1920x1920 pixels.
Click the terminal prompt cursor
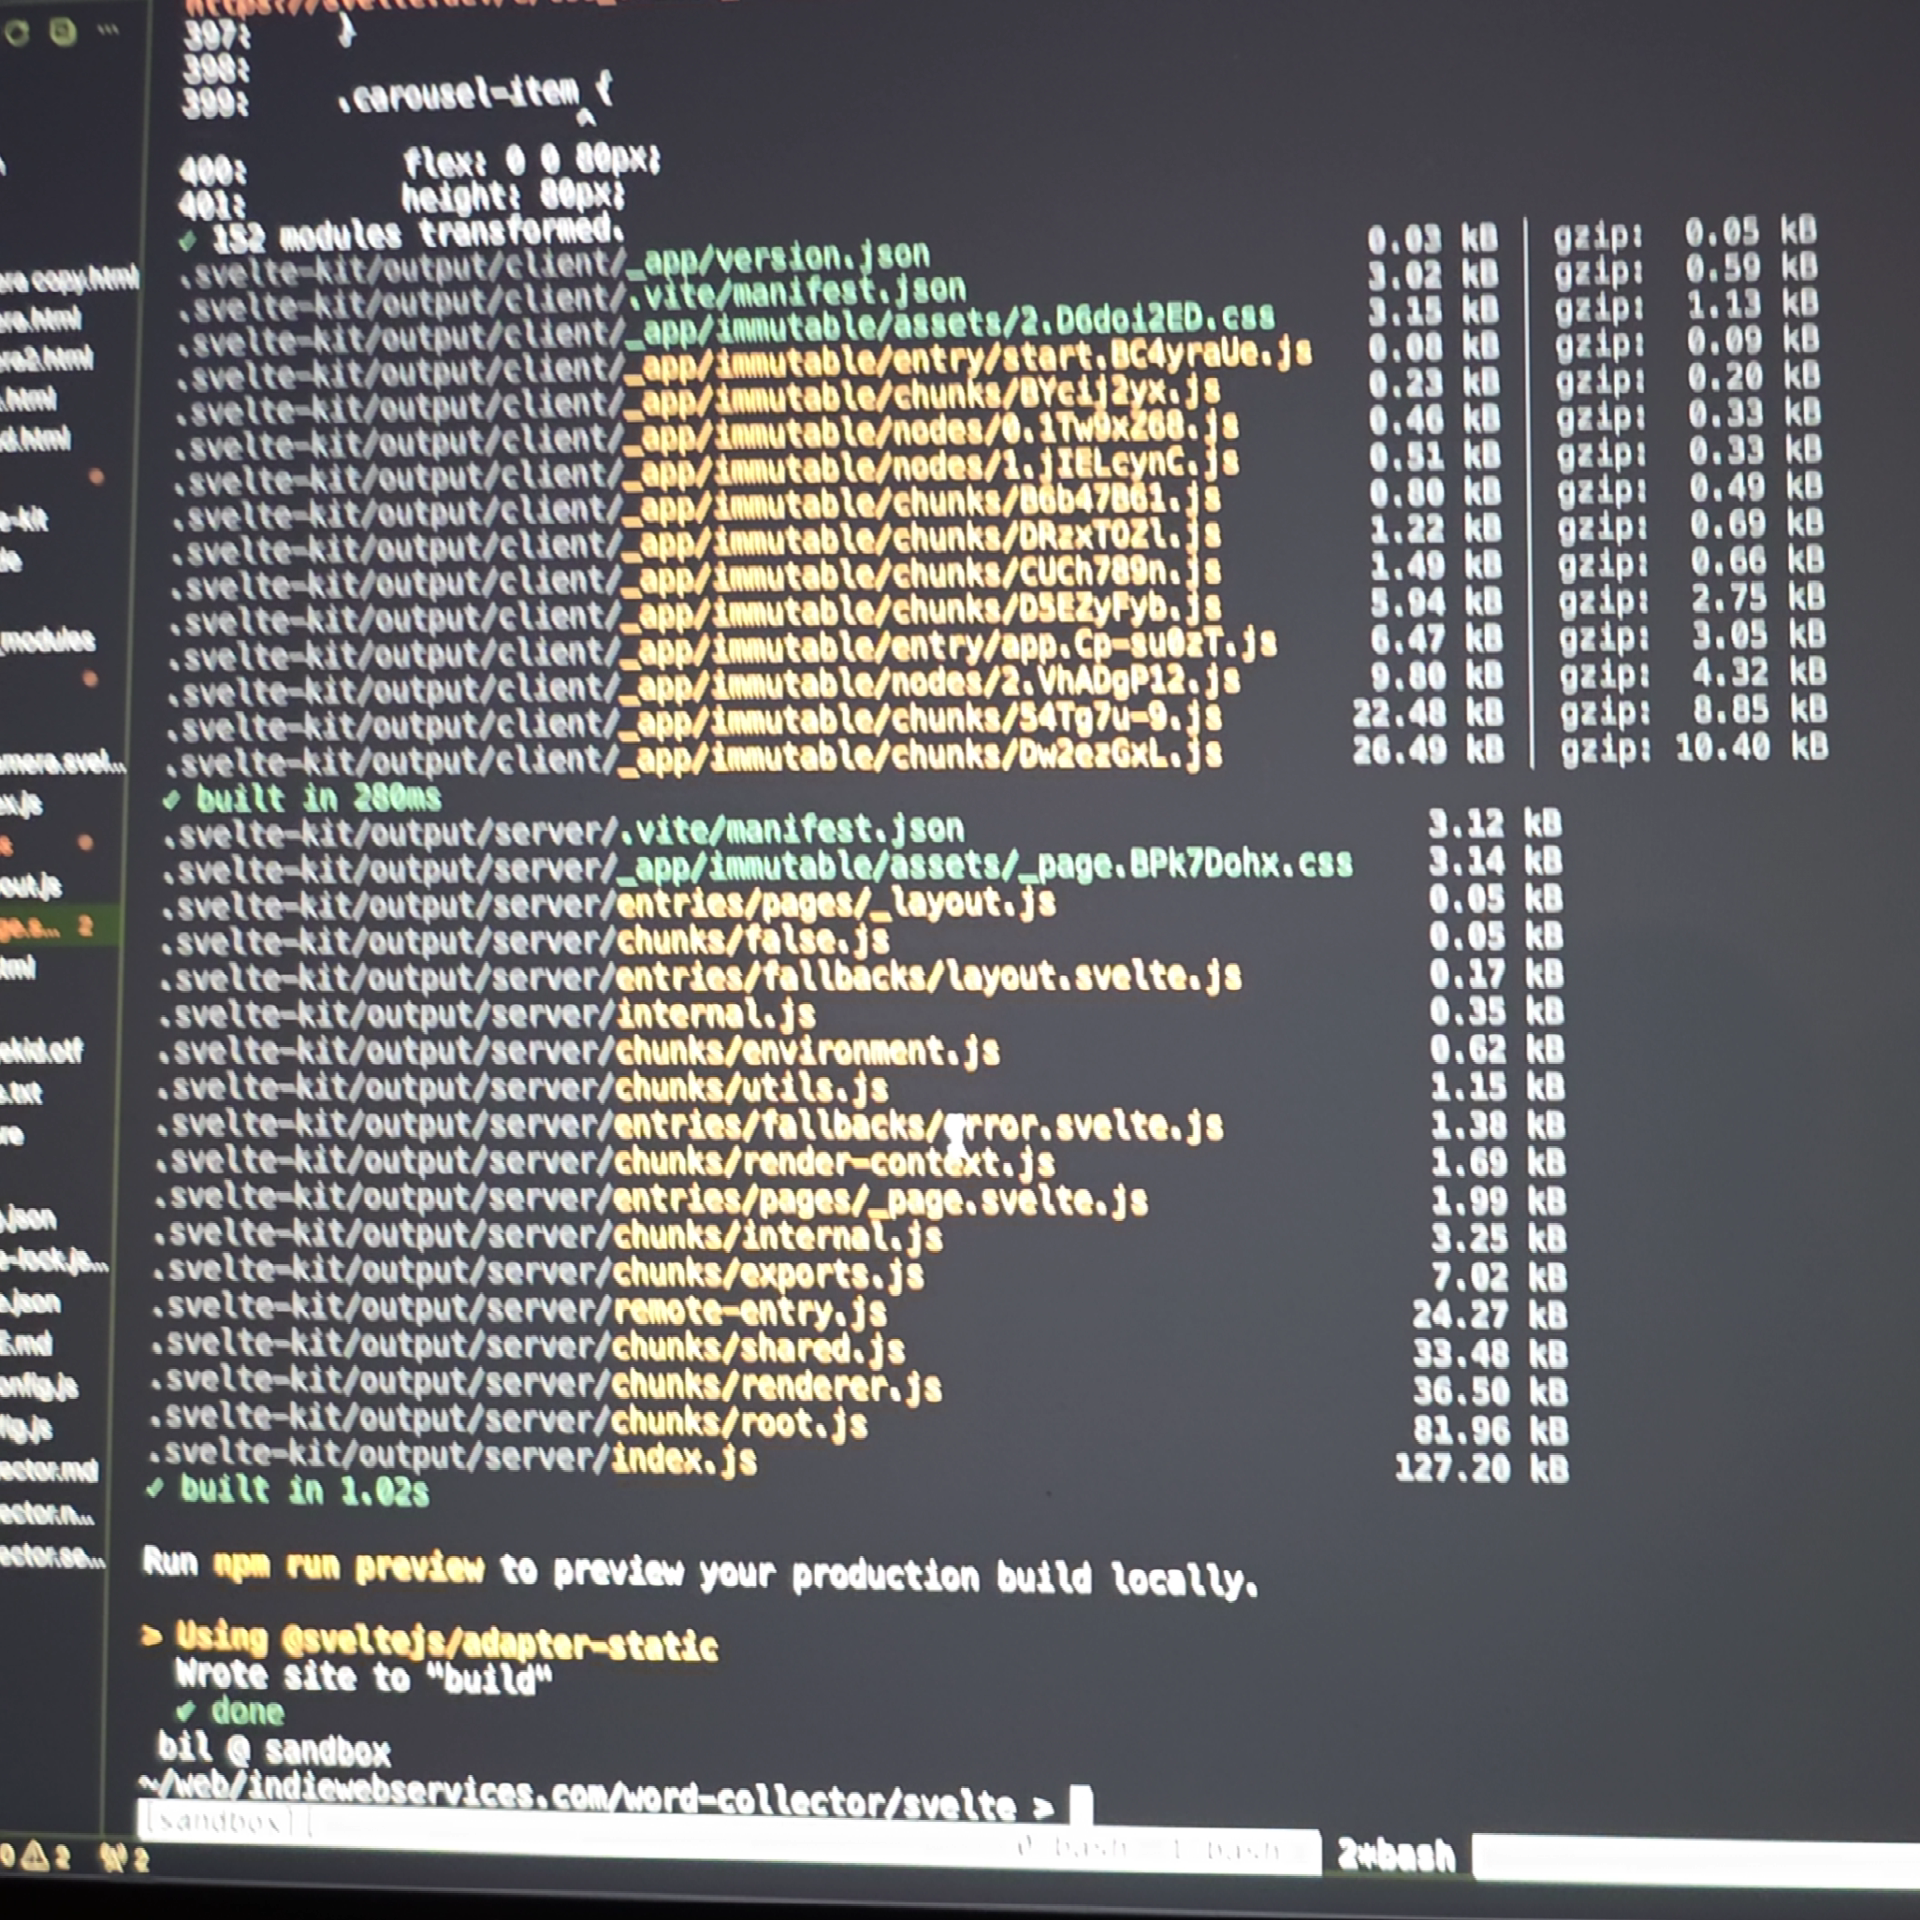coord(1081,1804)
